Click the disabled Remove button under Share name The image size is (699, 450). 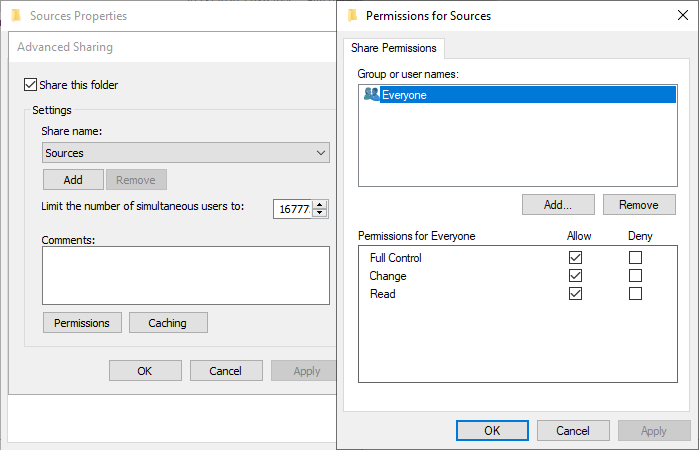click(136, 180)
